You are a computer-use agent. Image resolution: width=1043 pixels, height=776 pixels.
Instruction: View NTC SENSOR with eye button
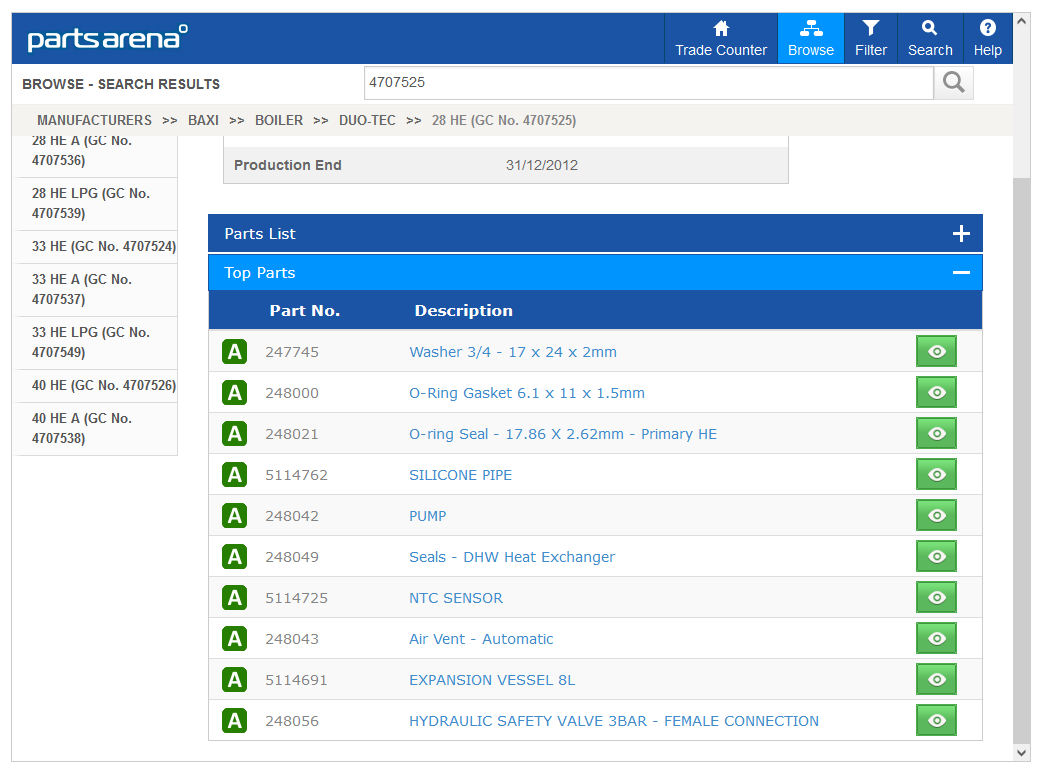click(936, 597)
